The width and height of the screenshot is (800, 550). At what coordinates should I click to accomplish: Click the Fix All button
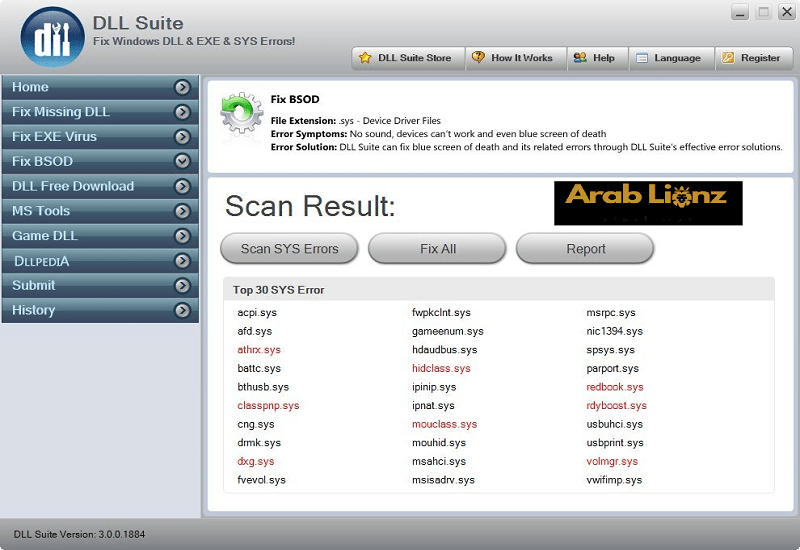[x=437, y=249]
